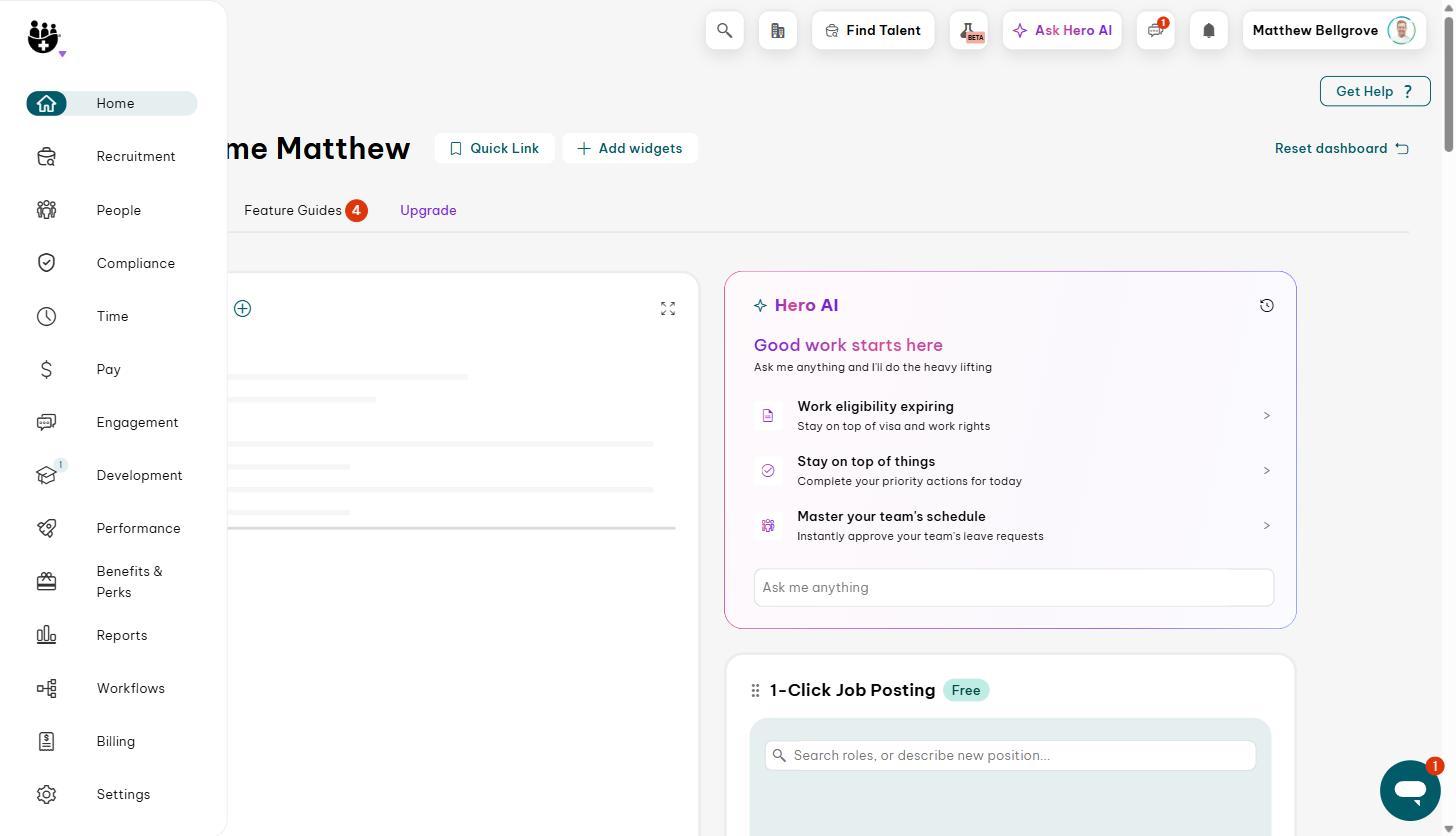This screenshot has width=1456, height=836.
Task: Click the organisation building icon in header
Action: [778, 31]
